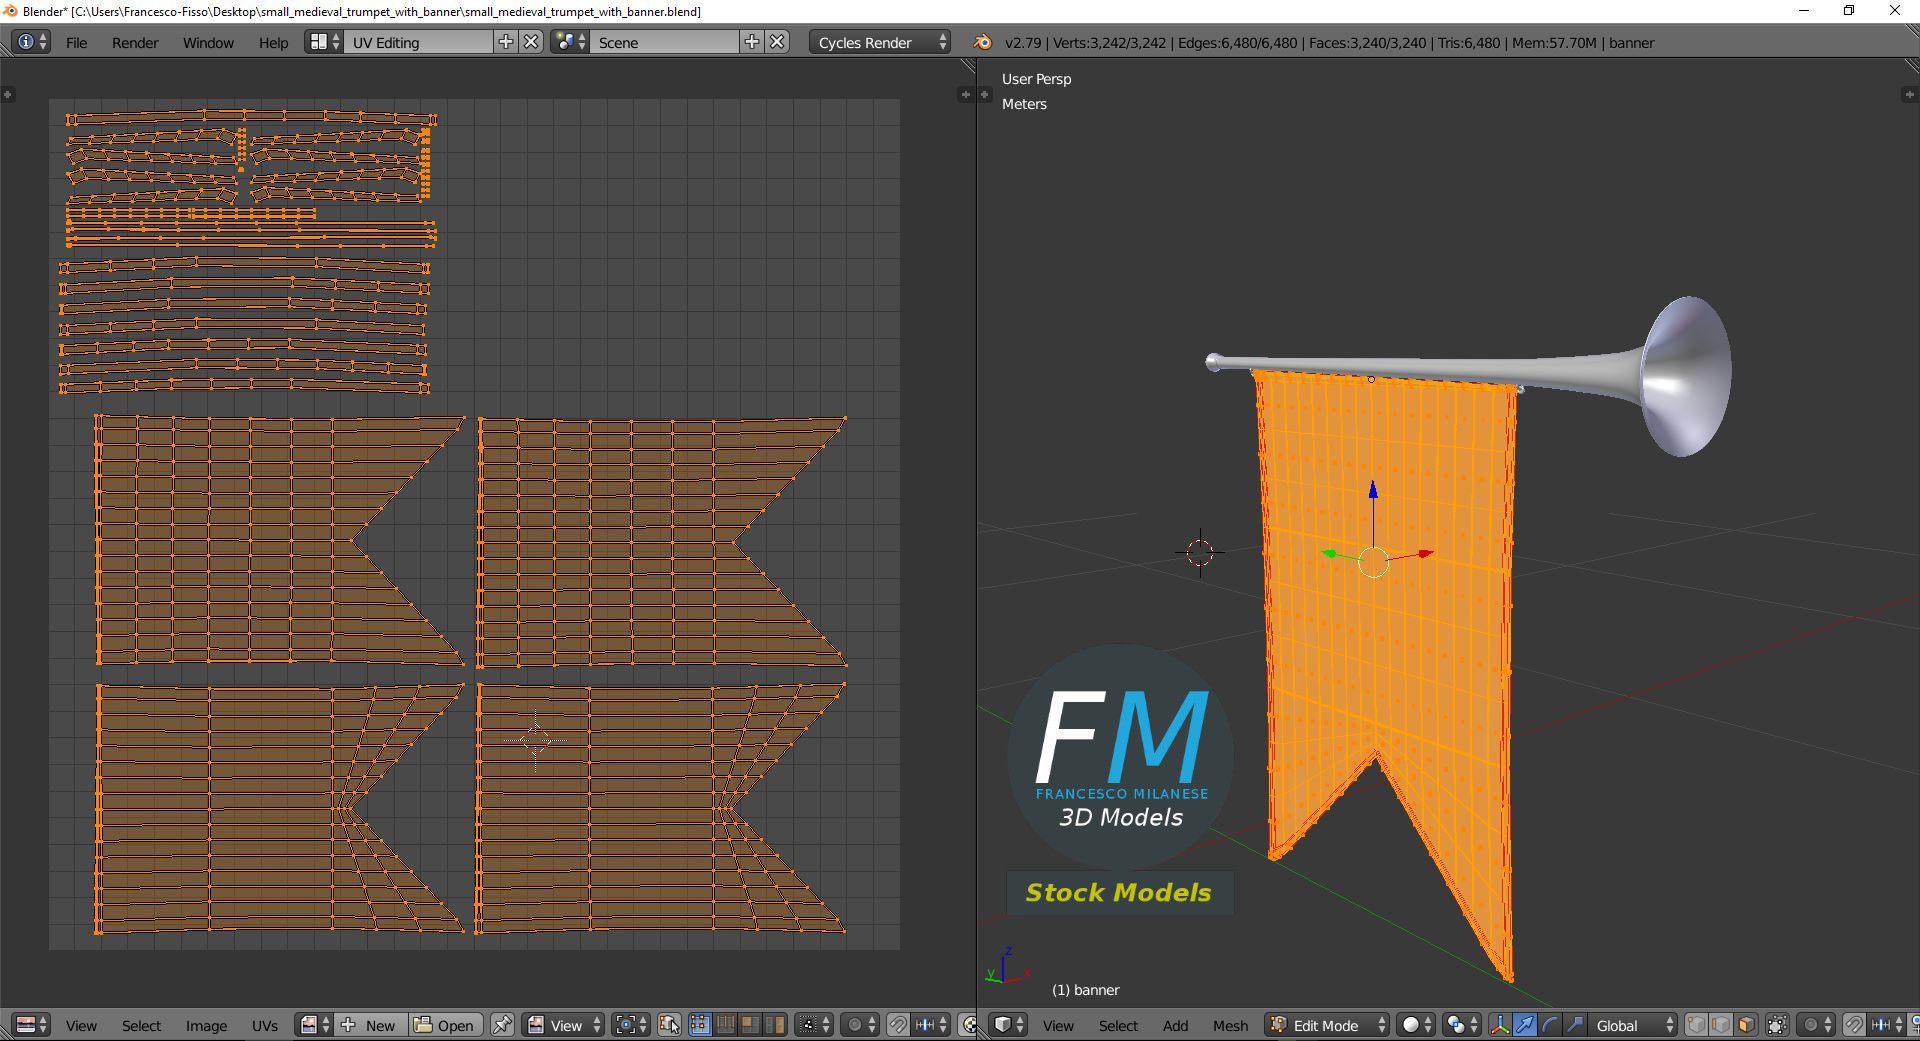Select vertex select mode cube icon
This screenshot has height=1041, width=1920.
tap(1696, 1025)
